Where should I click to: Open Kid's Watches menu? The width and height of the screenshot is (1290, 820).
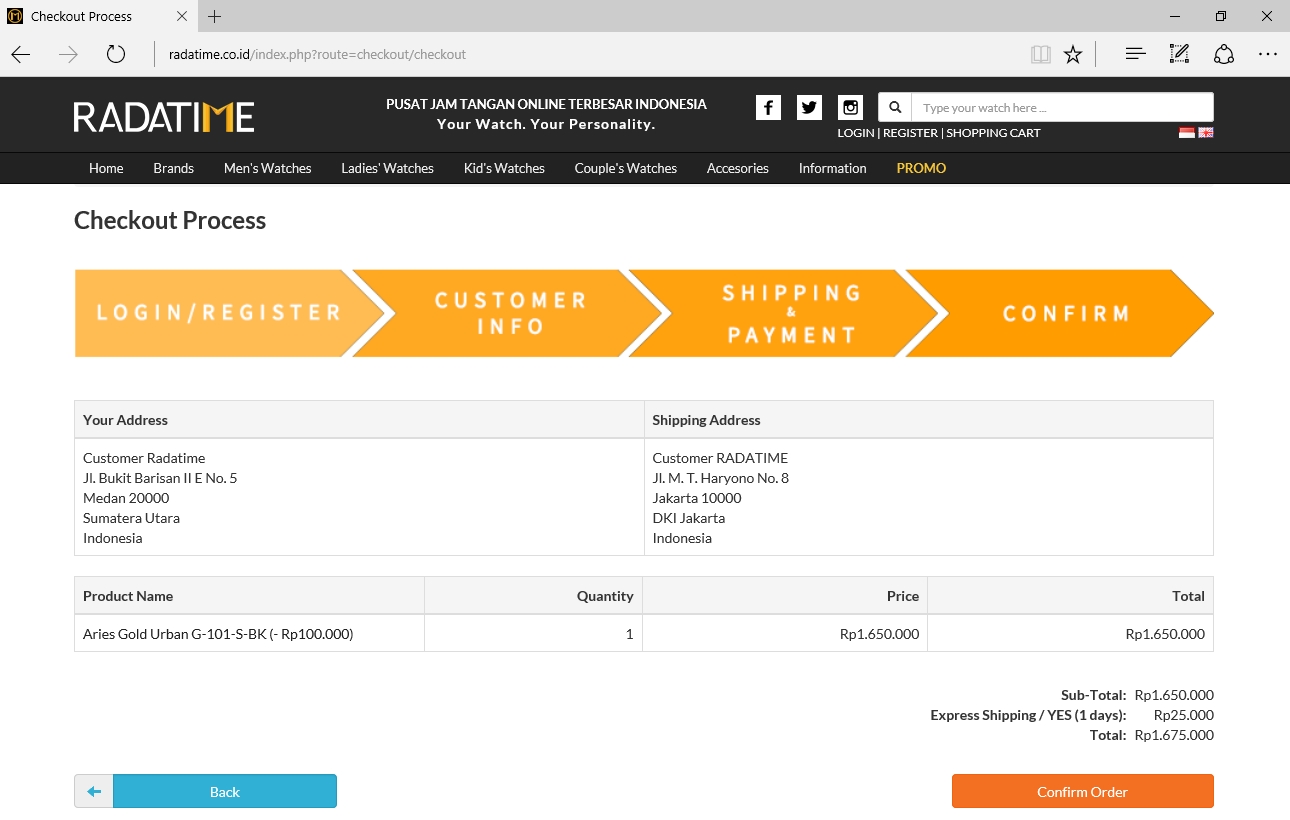504,168
